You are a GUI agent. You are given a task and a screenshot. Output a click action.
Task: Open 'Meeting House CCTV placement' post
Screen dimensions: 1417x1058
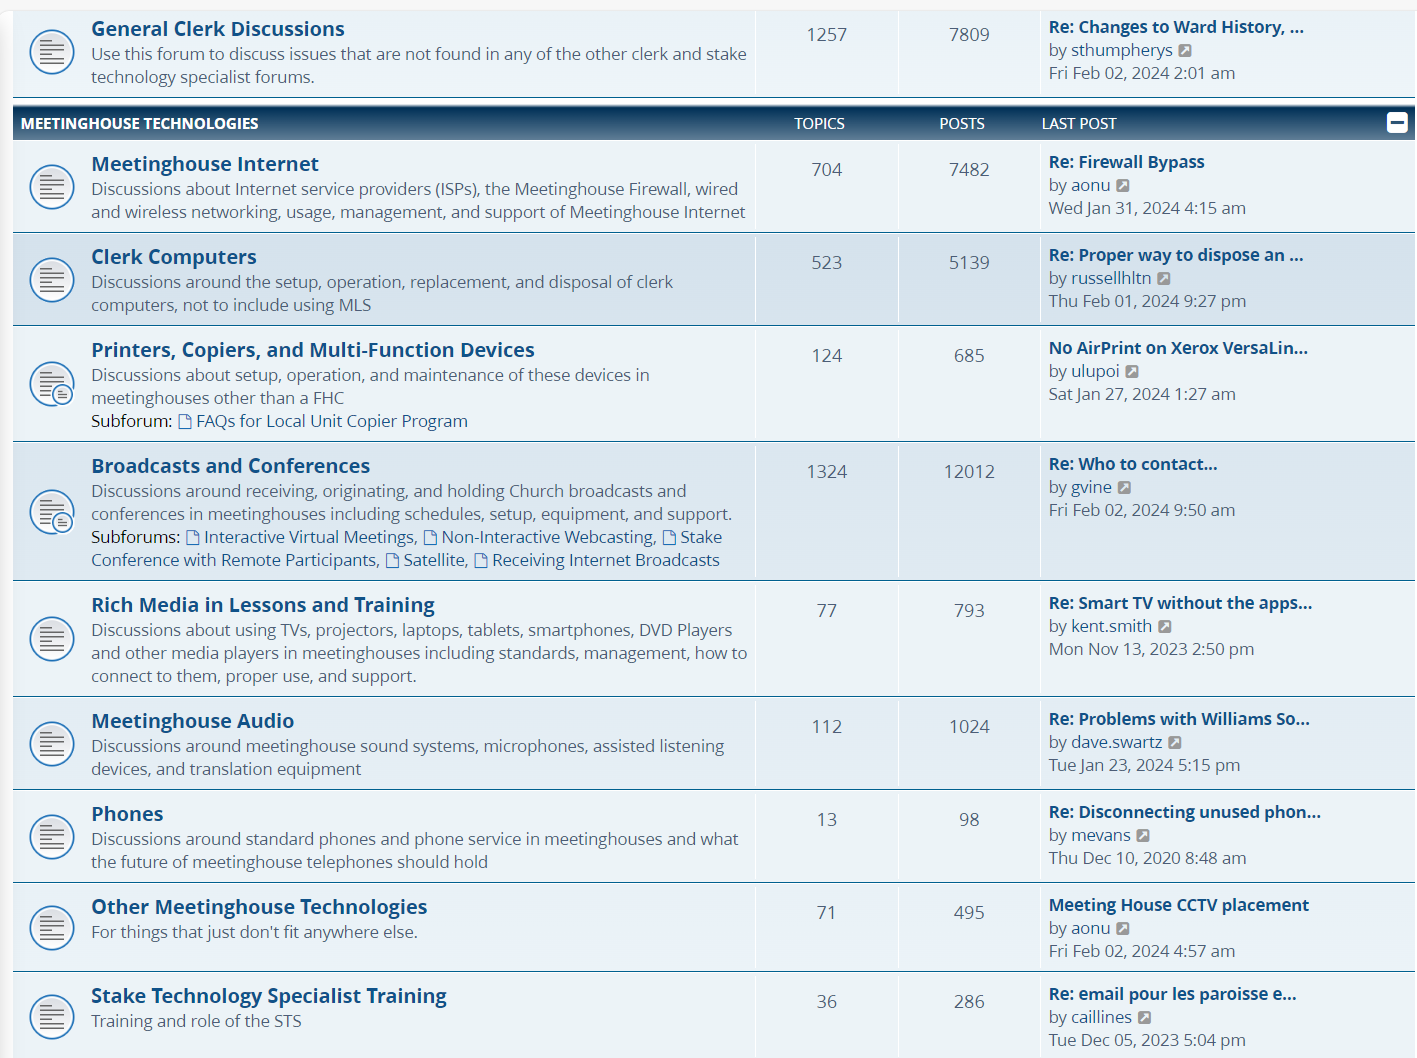click(1178, 905)
